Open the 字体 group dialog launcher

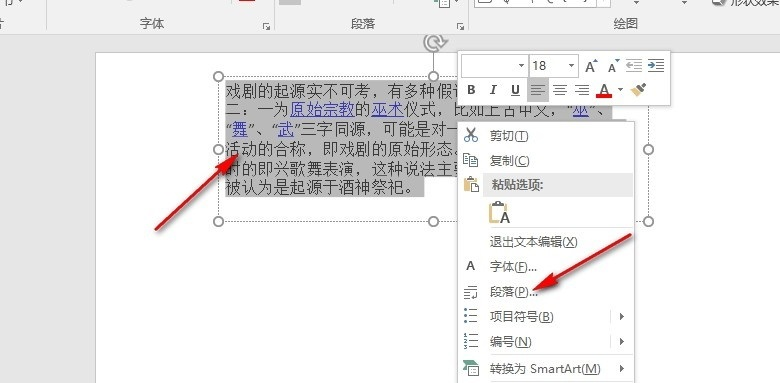pos(267,26)
